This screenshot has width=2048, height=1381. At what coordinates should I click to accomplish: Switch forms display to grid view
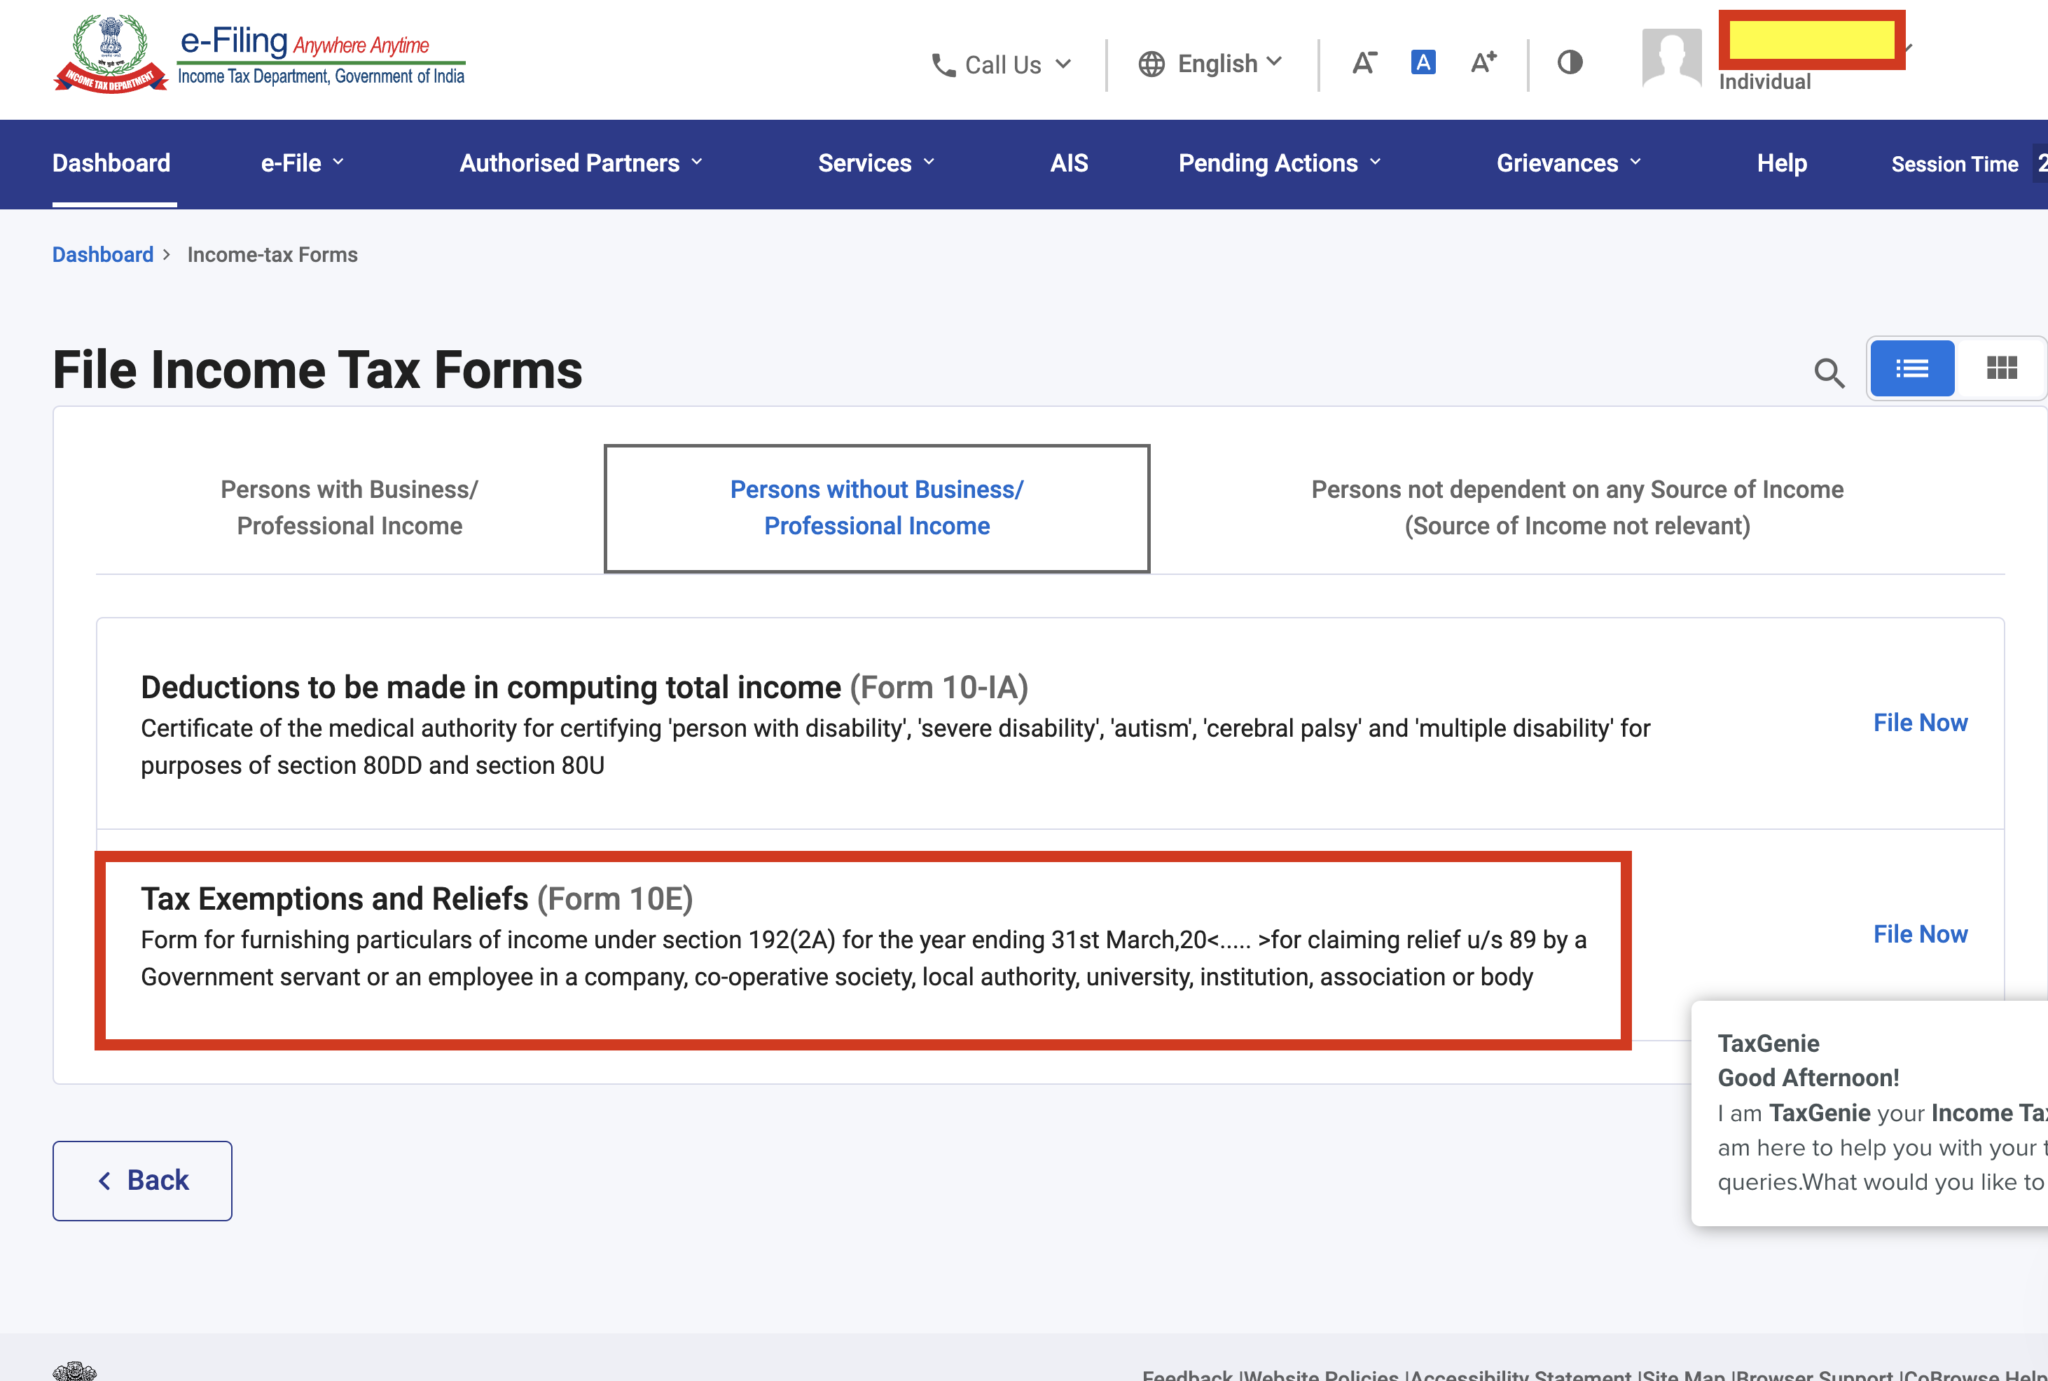2001,368
